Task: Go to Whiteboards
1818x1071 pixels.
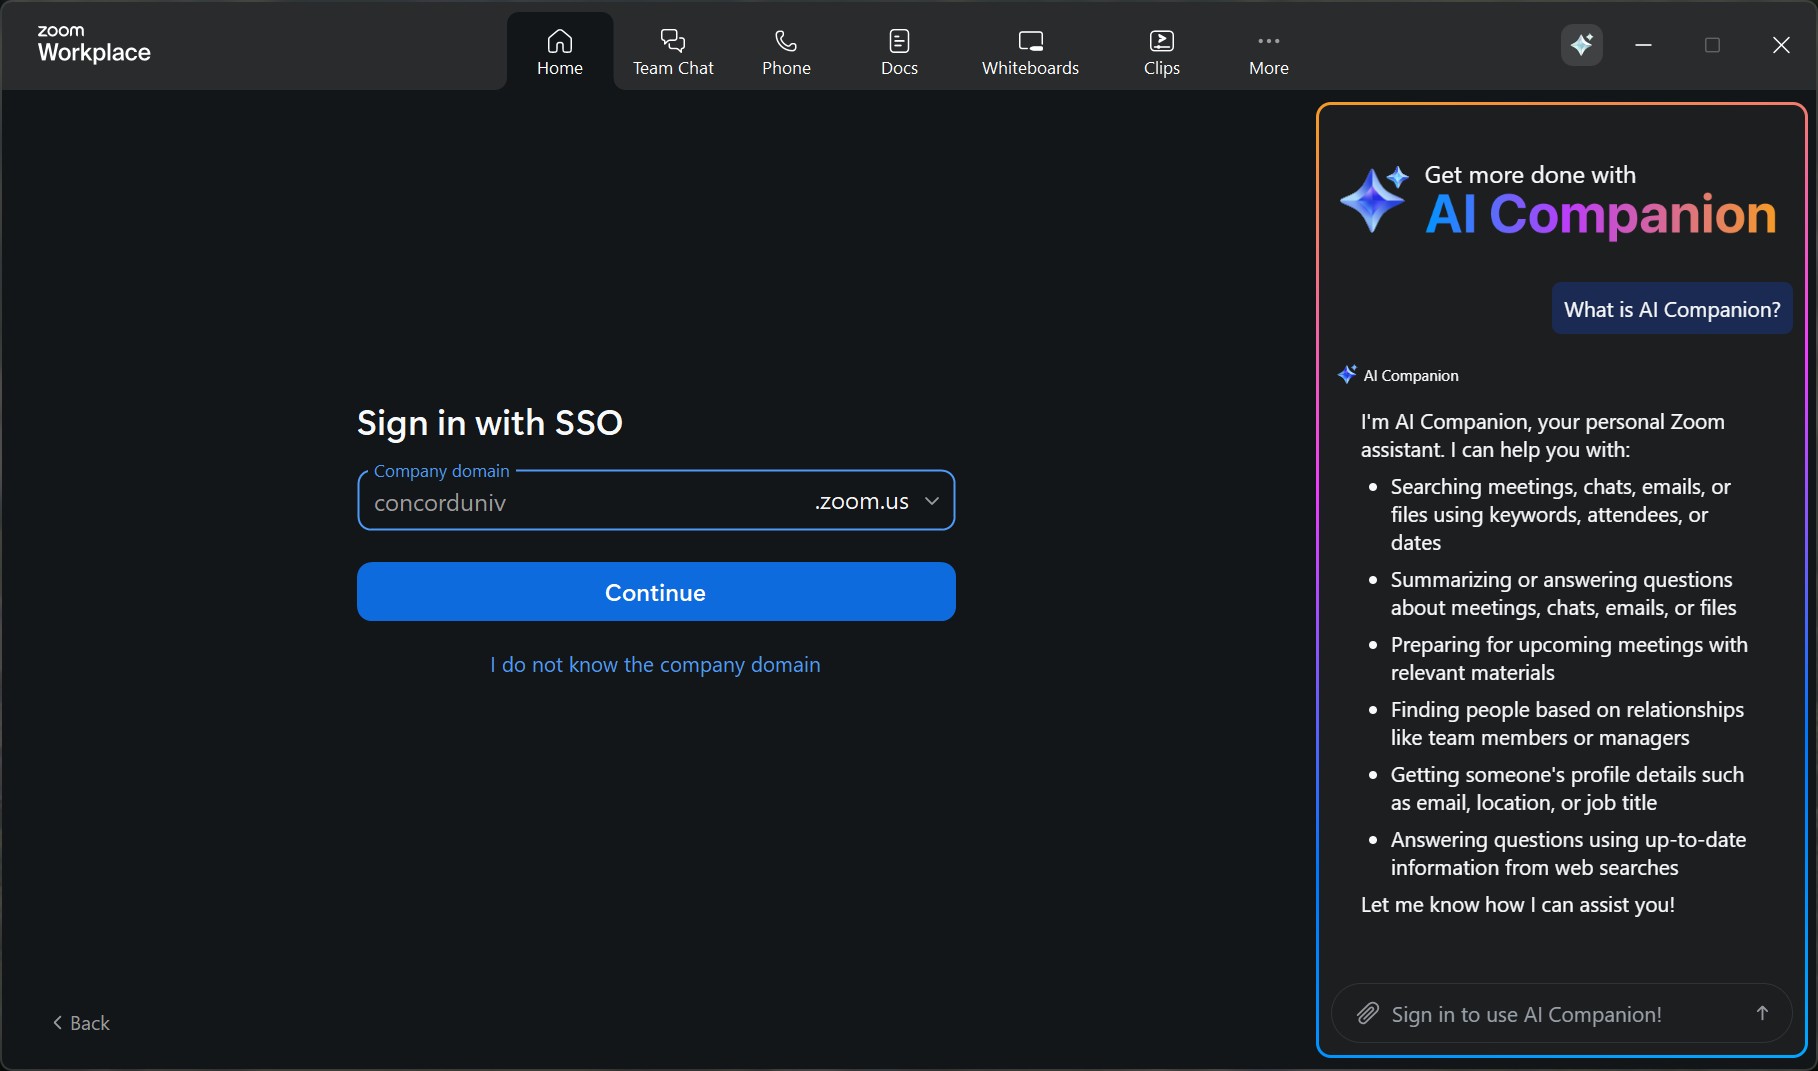Action: click(x=1030, y=52)
